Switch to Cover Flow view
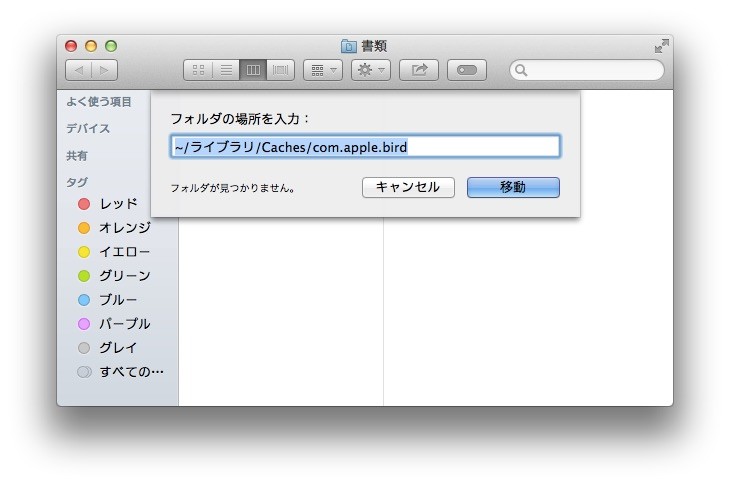The width and height of the screenshot is (730, 485). [280, 70]
